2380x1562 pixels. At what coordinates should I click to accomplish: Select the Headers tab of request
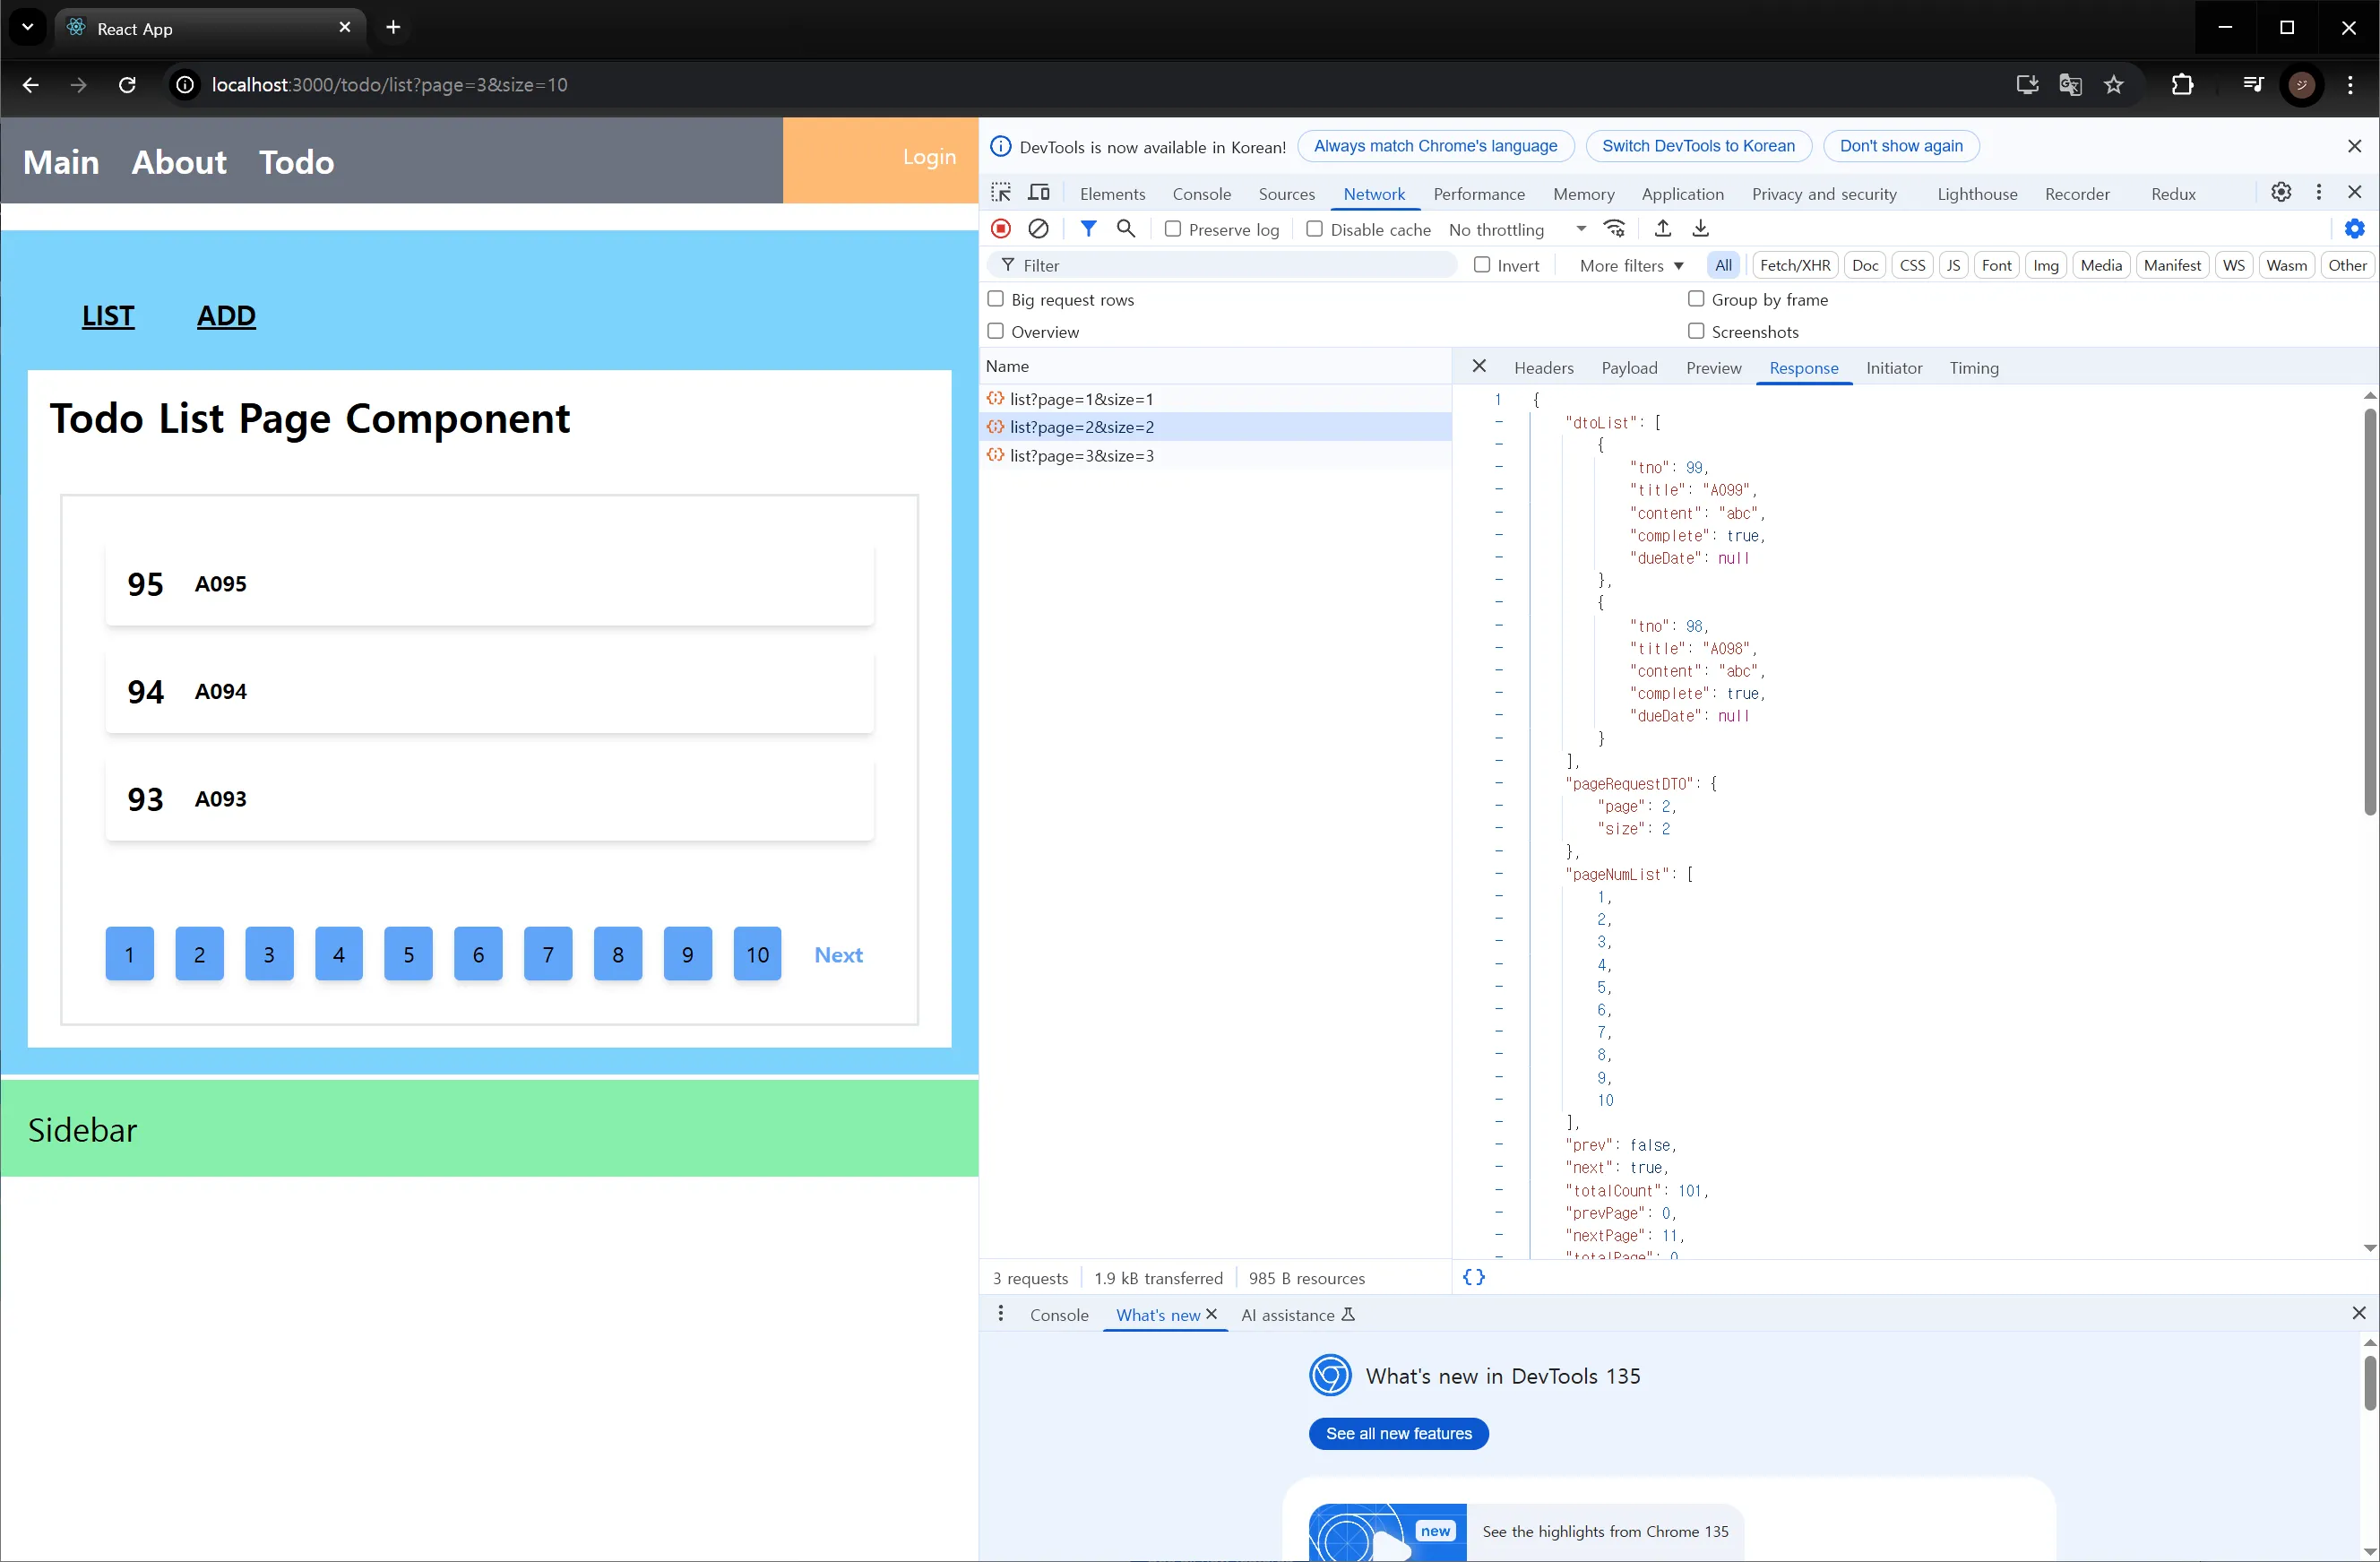tap(1543, 368)
